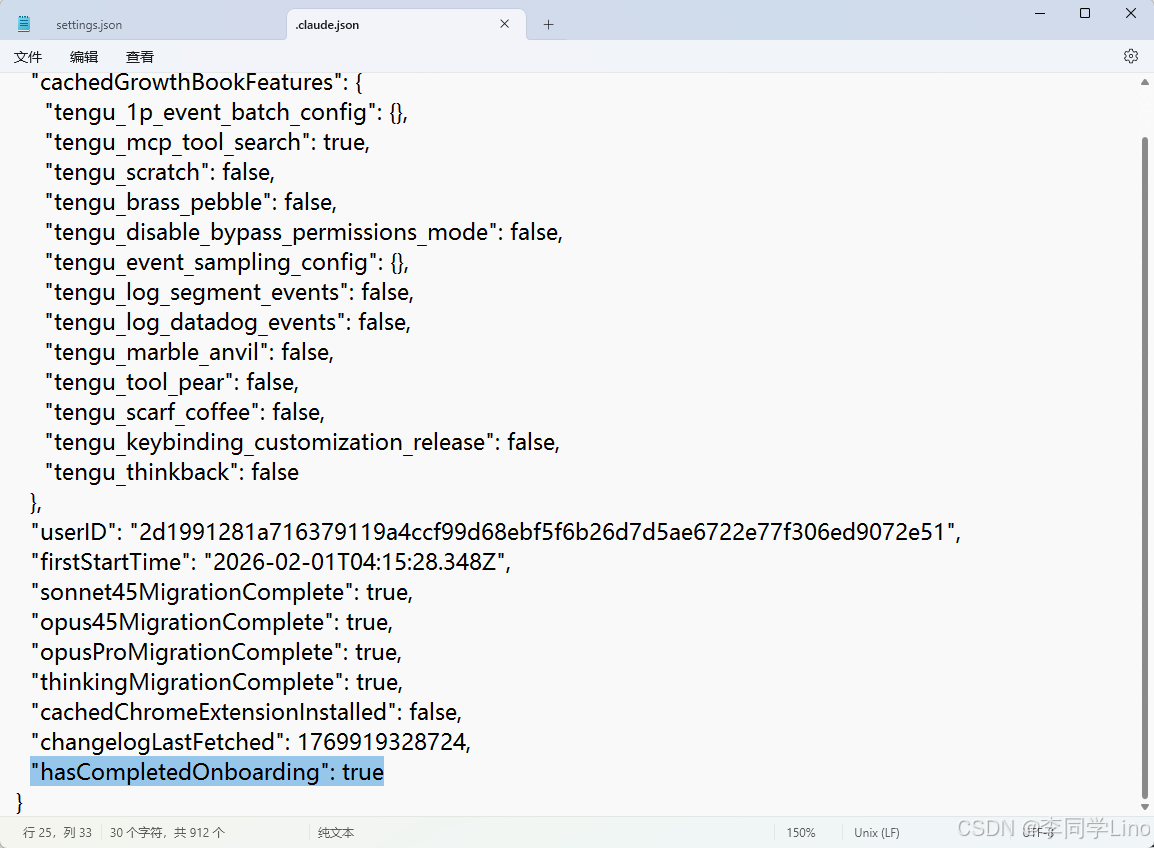
Task: Click the "tengu_scarf_coffee" line
Action: [185, 413]
